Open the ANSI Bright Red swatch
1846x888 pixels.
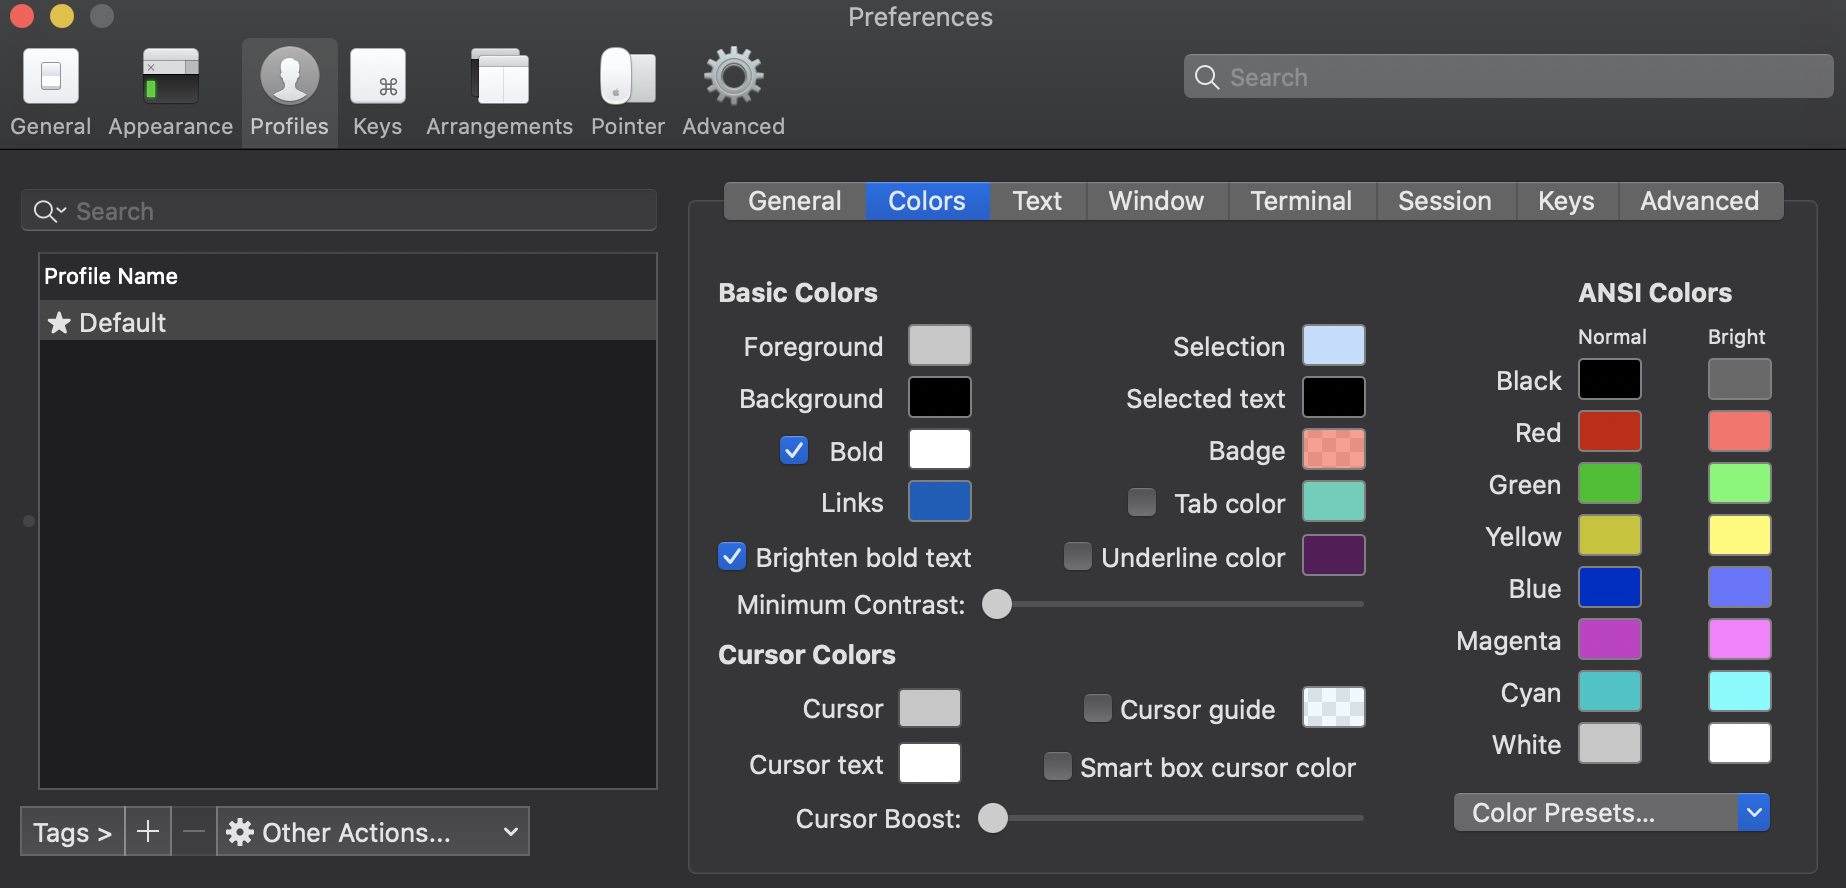(1740, 431)
